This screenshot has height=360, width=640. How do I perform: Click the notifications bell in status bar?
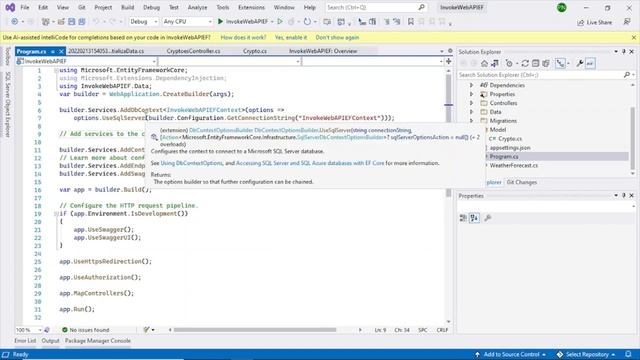(x=629, y=354)
